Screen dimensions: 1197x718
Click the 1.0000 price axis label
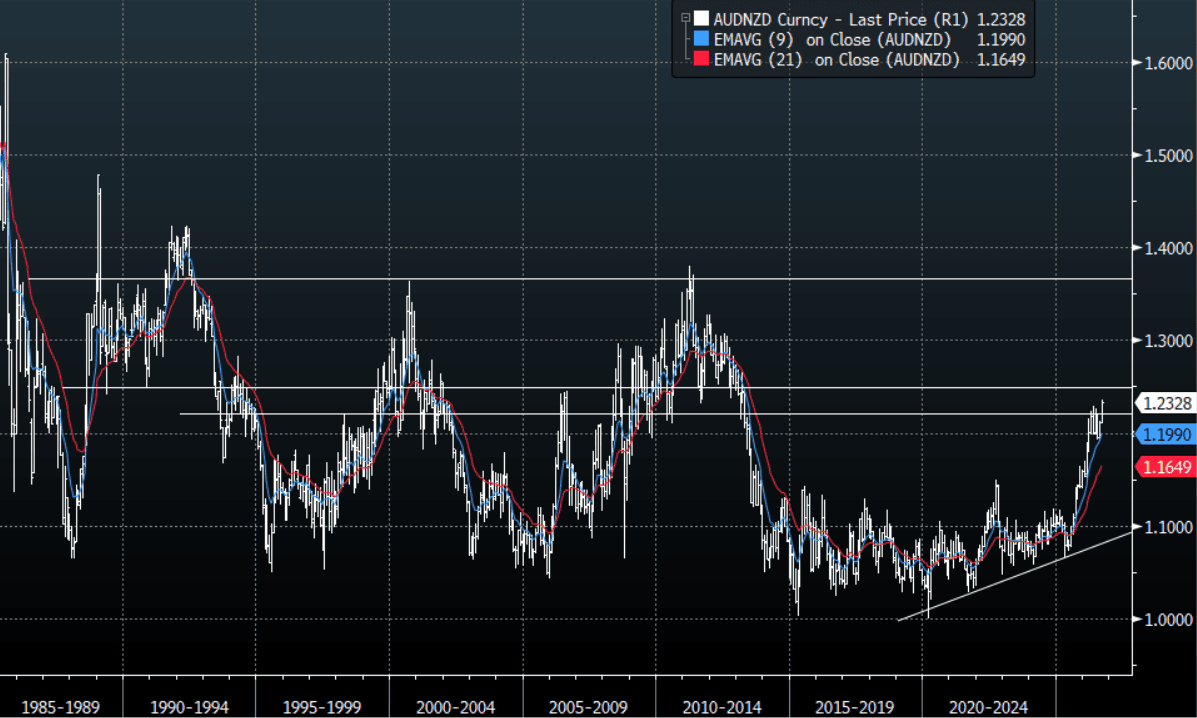[1168, 620]
